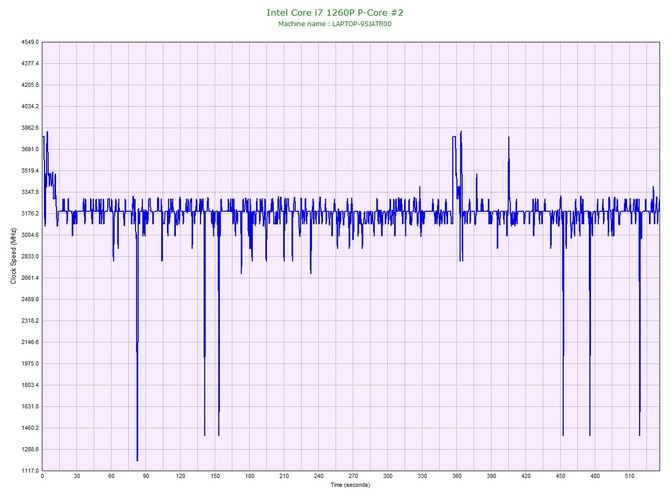Pick the "360" tick on the time axis
The height and width of the screenshot is (502, 670).
coord(457,476)
